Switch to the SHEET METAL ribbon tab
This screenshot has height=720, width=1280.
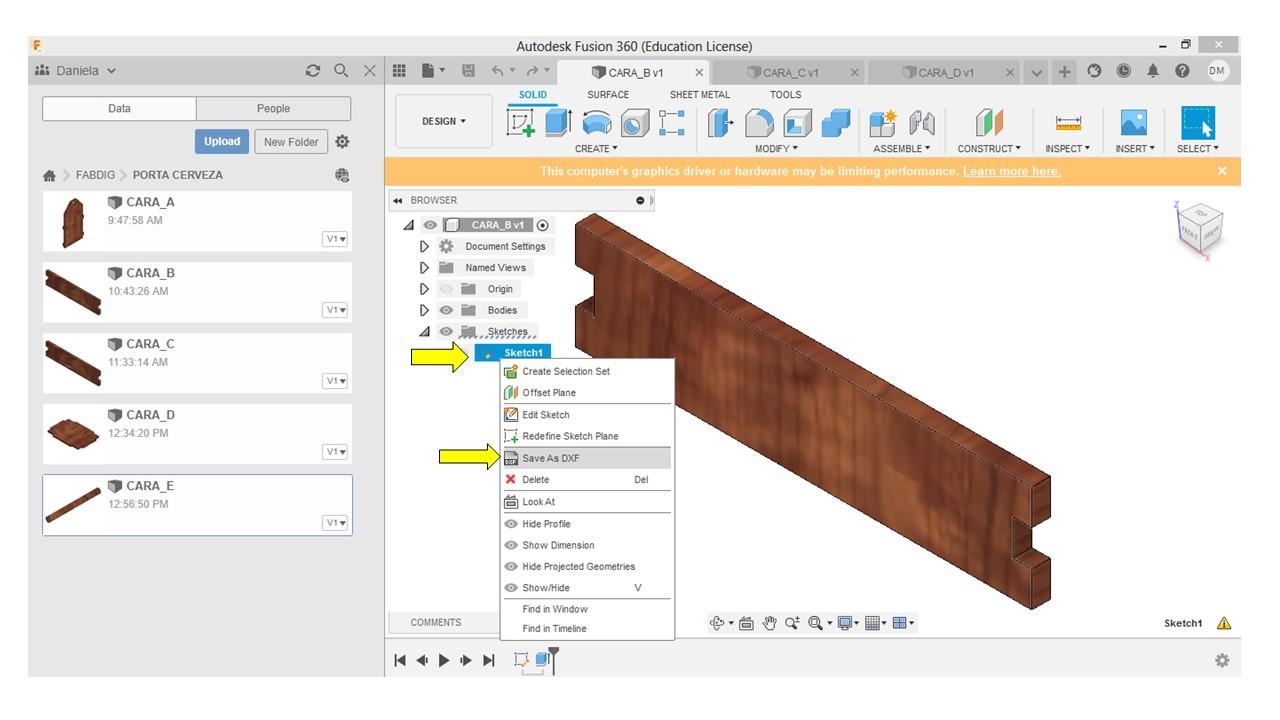click(x=700, y=95)
